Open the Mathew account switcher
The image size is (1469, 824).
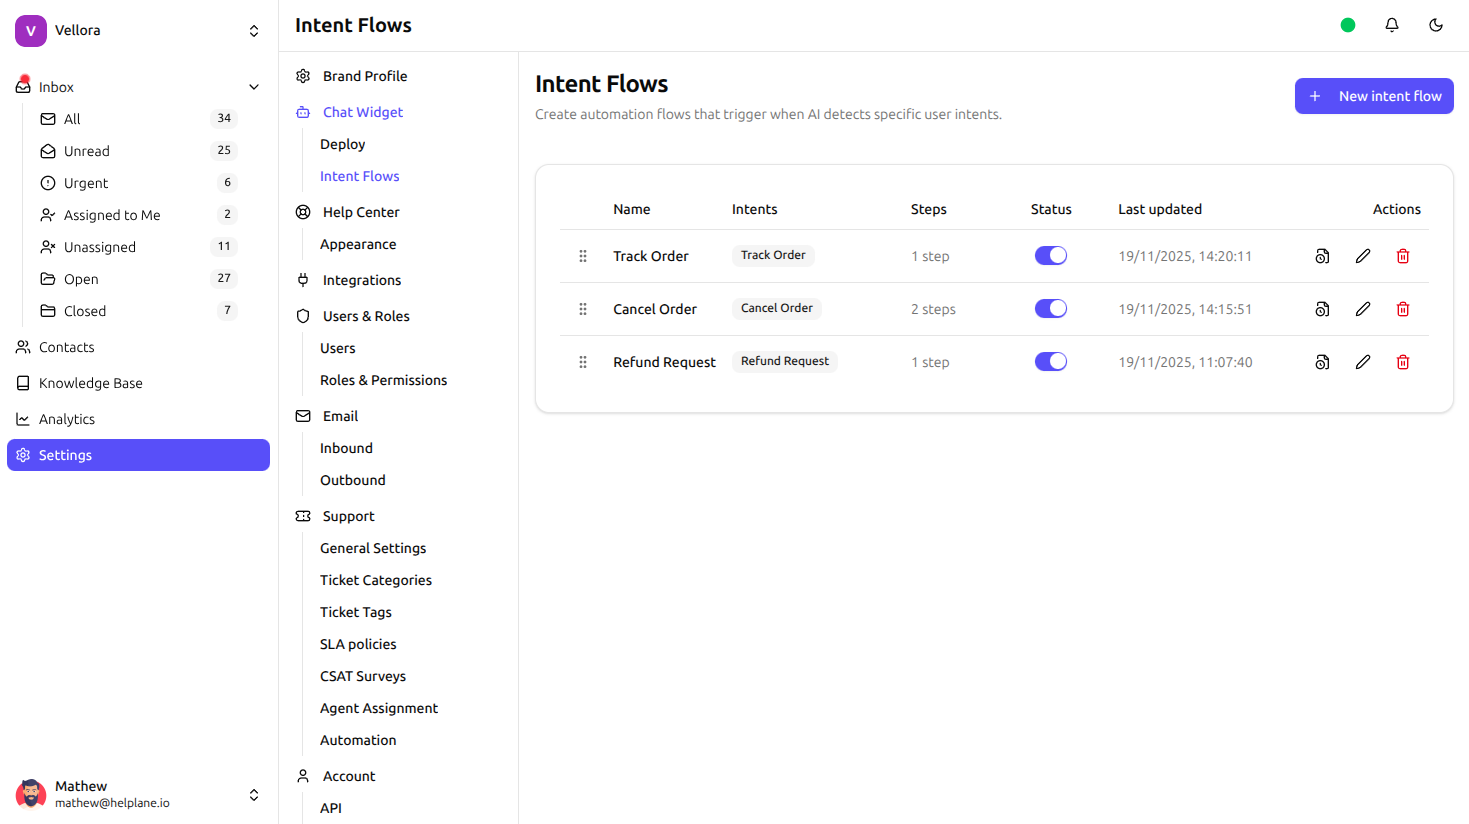tap(254, 793)
